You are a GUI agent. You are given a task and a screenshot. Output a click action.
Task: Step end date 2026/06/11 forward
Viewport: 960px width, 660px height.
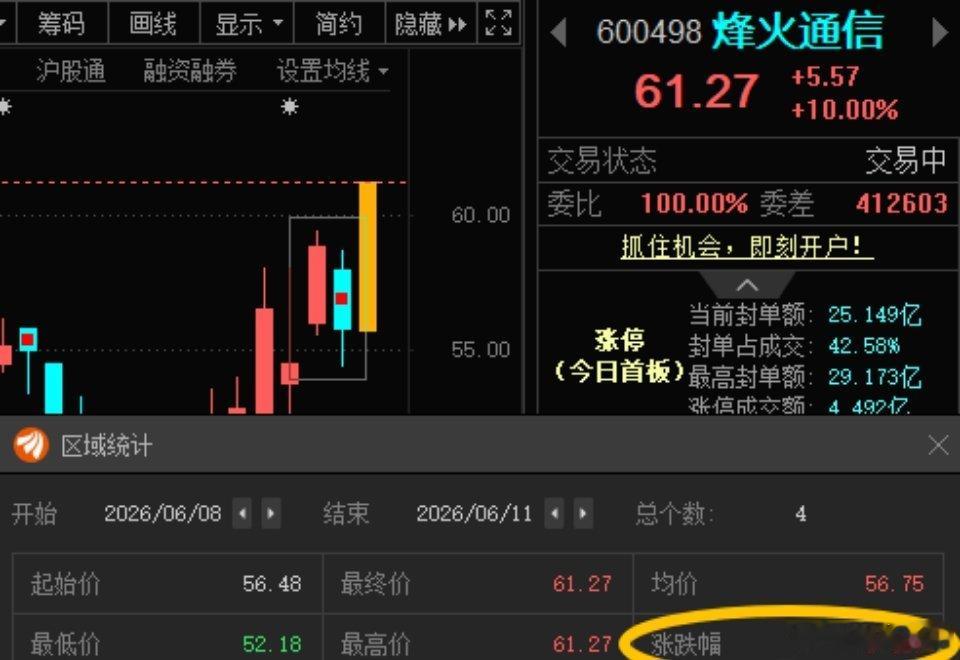pos(583,513)
